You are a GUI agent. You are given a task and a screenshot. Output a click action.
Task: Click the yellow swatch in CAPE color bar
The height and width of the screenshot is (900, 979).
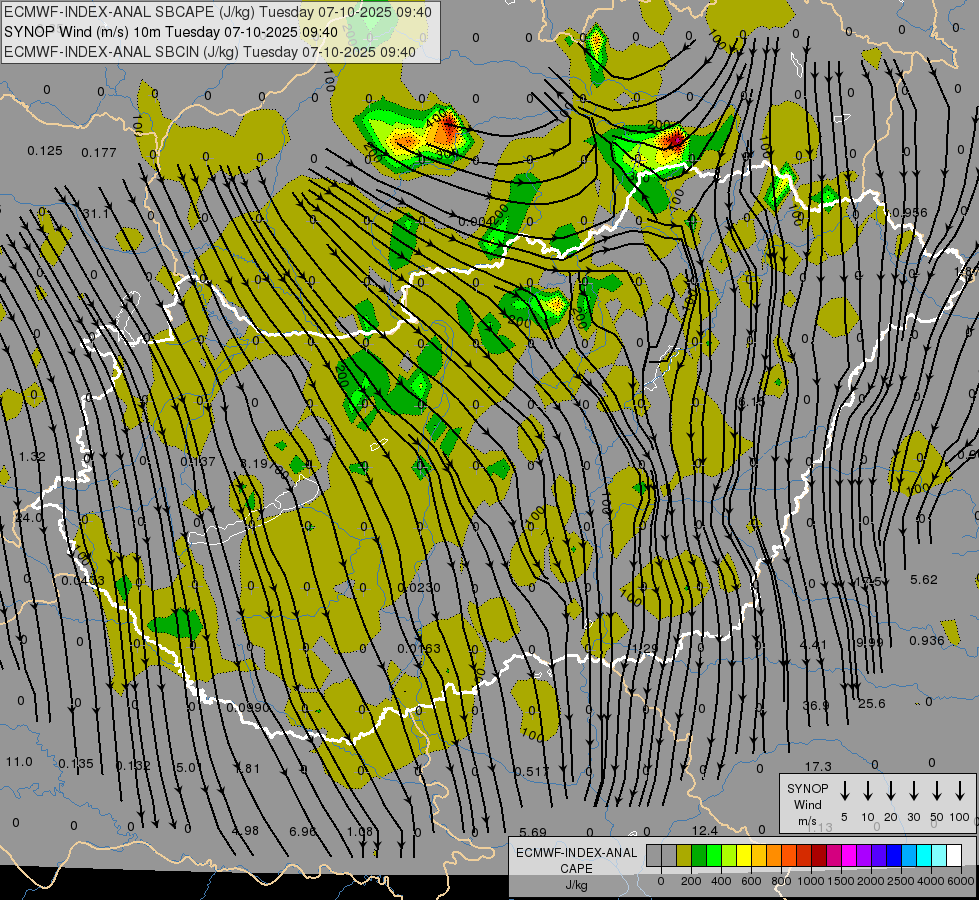pyautogui.click(x=744, y=855)
